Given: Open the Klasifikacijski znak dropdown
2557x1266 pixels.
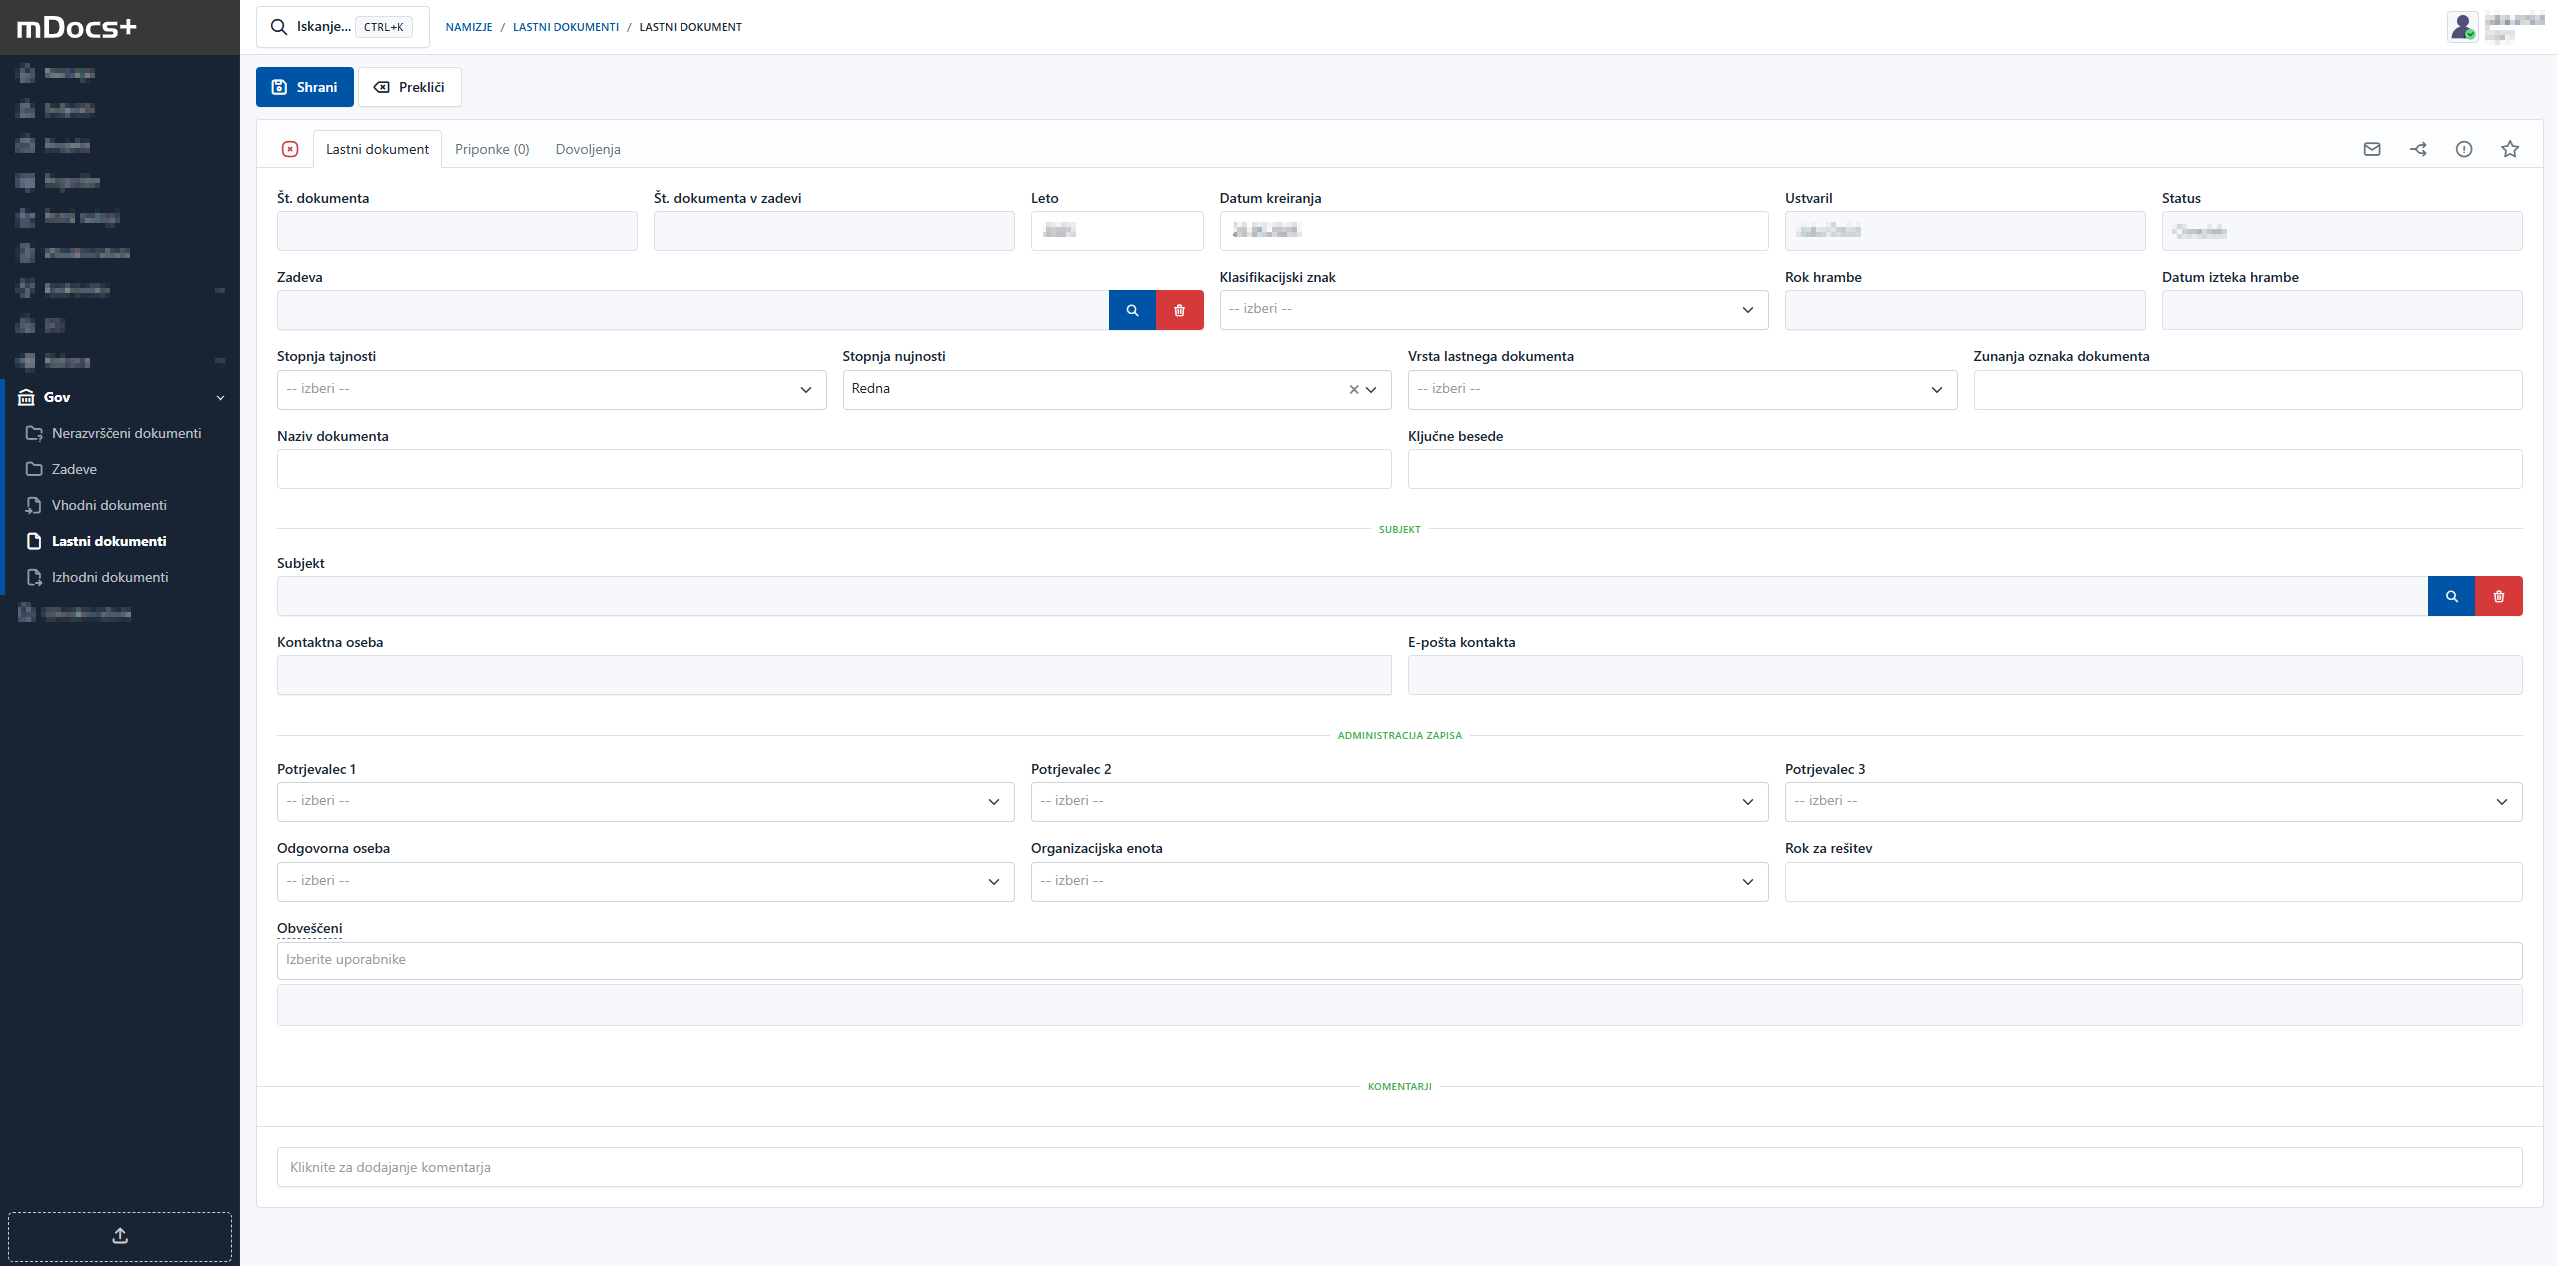Looking at the screenshot, I should pyautogui.click(x=1491, y=309).
